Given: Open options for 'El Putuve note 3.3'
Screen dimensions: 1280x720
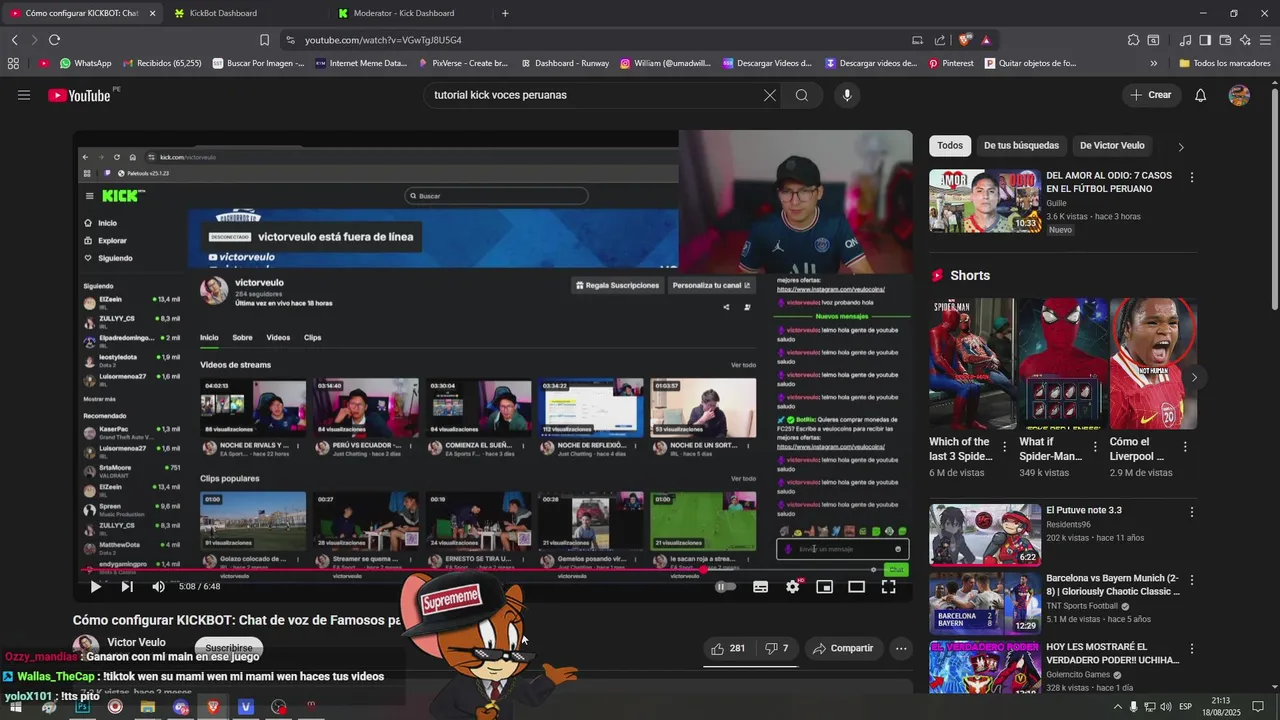Looking at the screenshot, I should point(1191,512).
